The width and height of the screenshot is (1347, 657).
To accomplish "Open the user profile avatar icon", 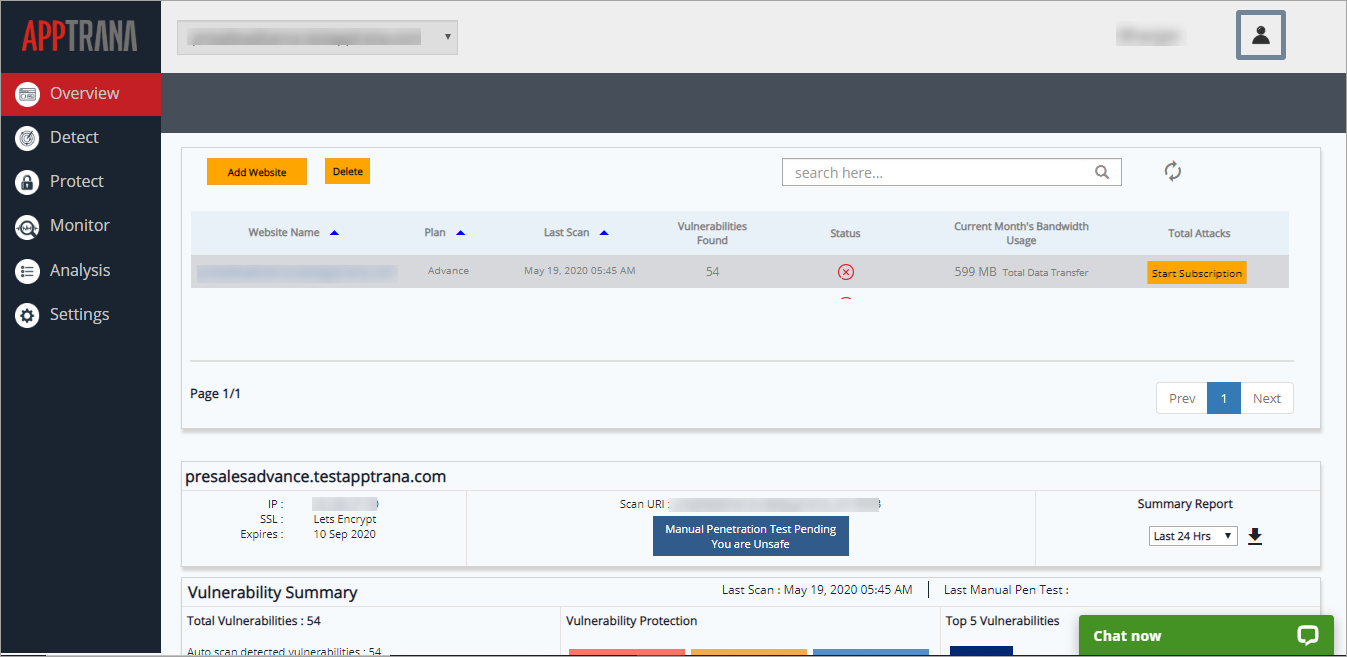I will pos(1260,35).
